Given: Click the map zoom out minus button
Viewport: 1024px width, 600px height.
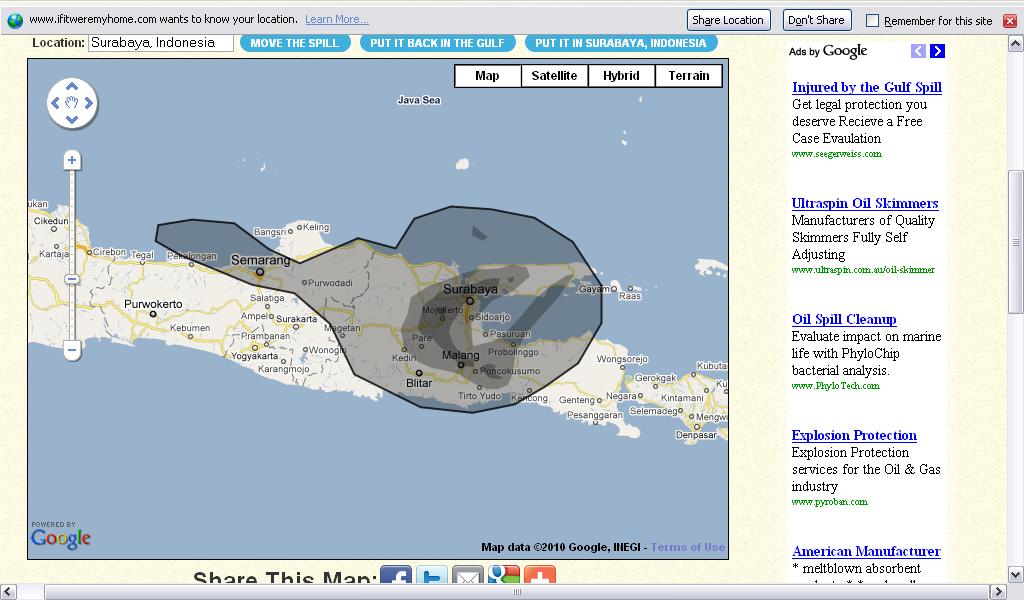Looking at the screenshot, I should [x=72, y=350].
